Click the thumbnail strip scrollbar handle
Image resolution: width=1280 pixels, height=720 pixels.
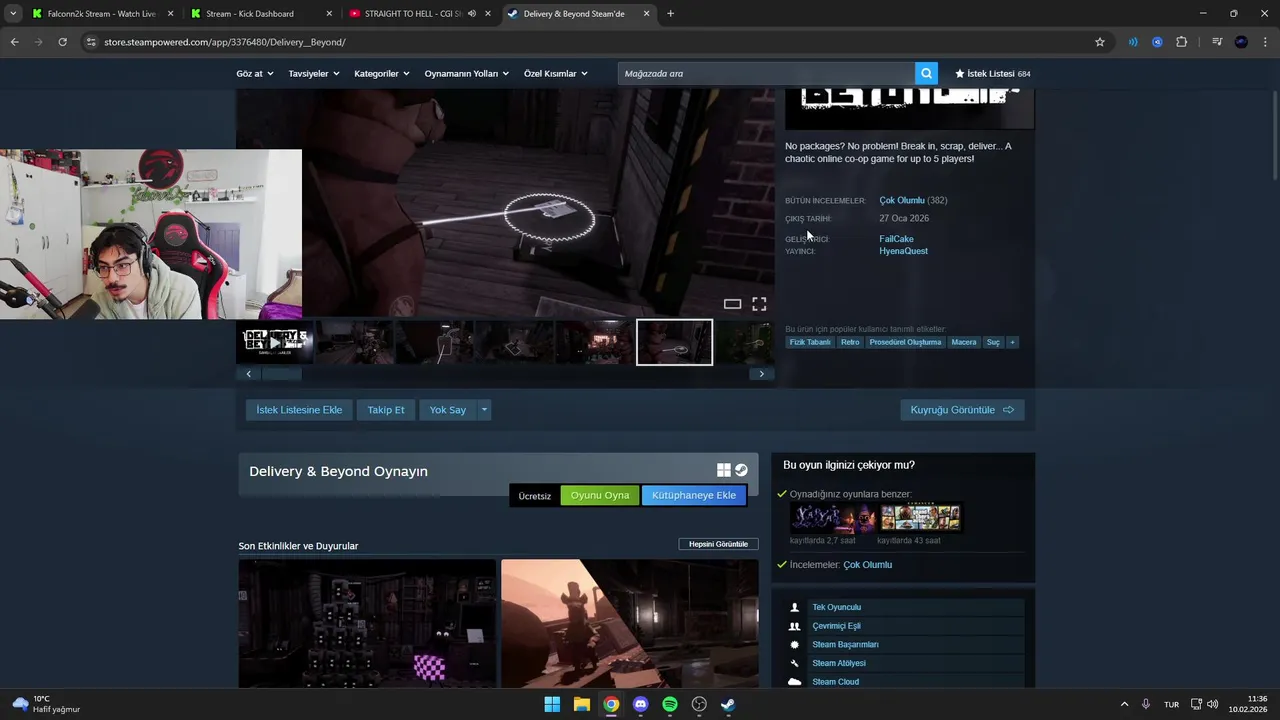point(281,374)
